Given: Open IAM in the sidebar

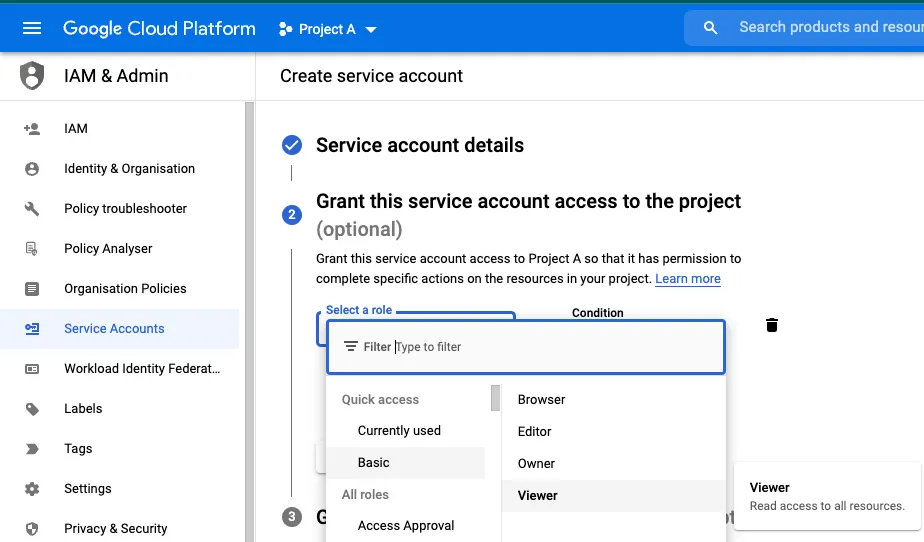Looking at the screenshot, I should tap(120, 128).
